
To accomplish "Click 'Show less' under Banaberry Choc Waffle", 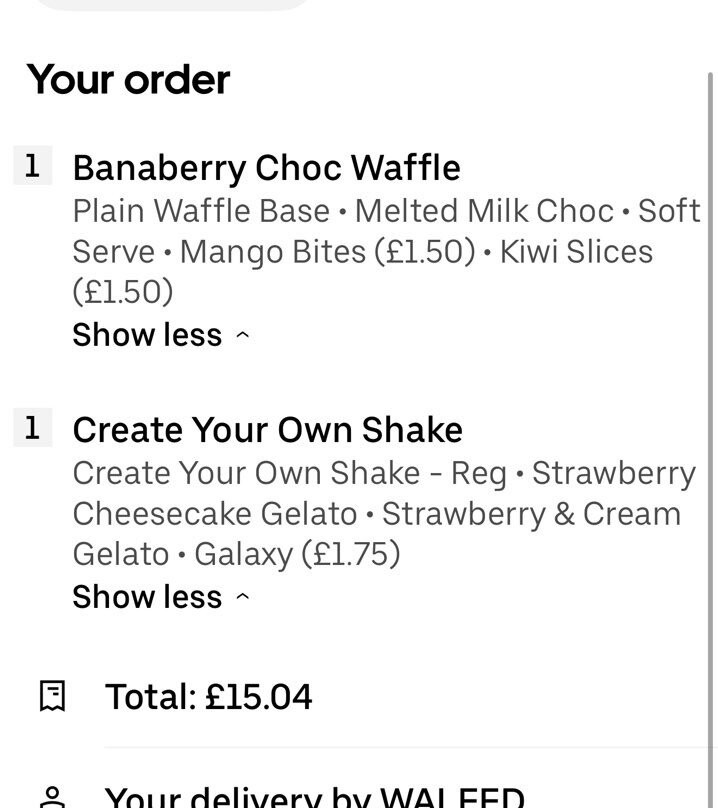I will click(x=147, y=335).
